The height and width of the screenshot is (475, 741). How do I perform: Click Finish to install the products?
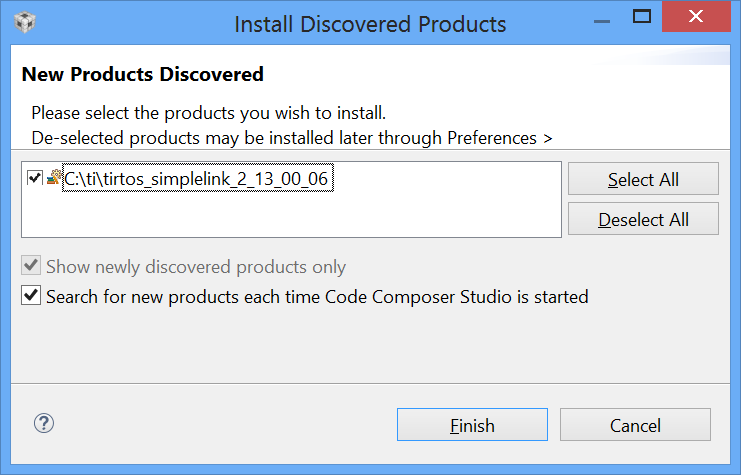click(472, 425)
